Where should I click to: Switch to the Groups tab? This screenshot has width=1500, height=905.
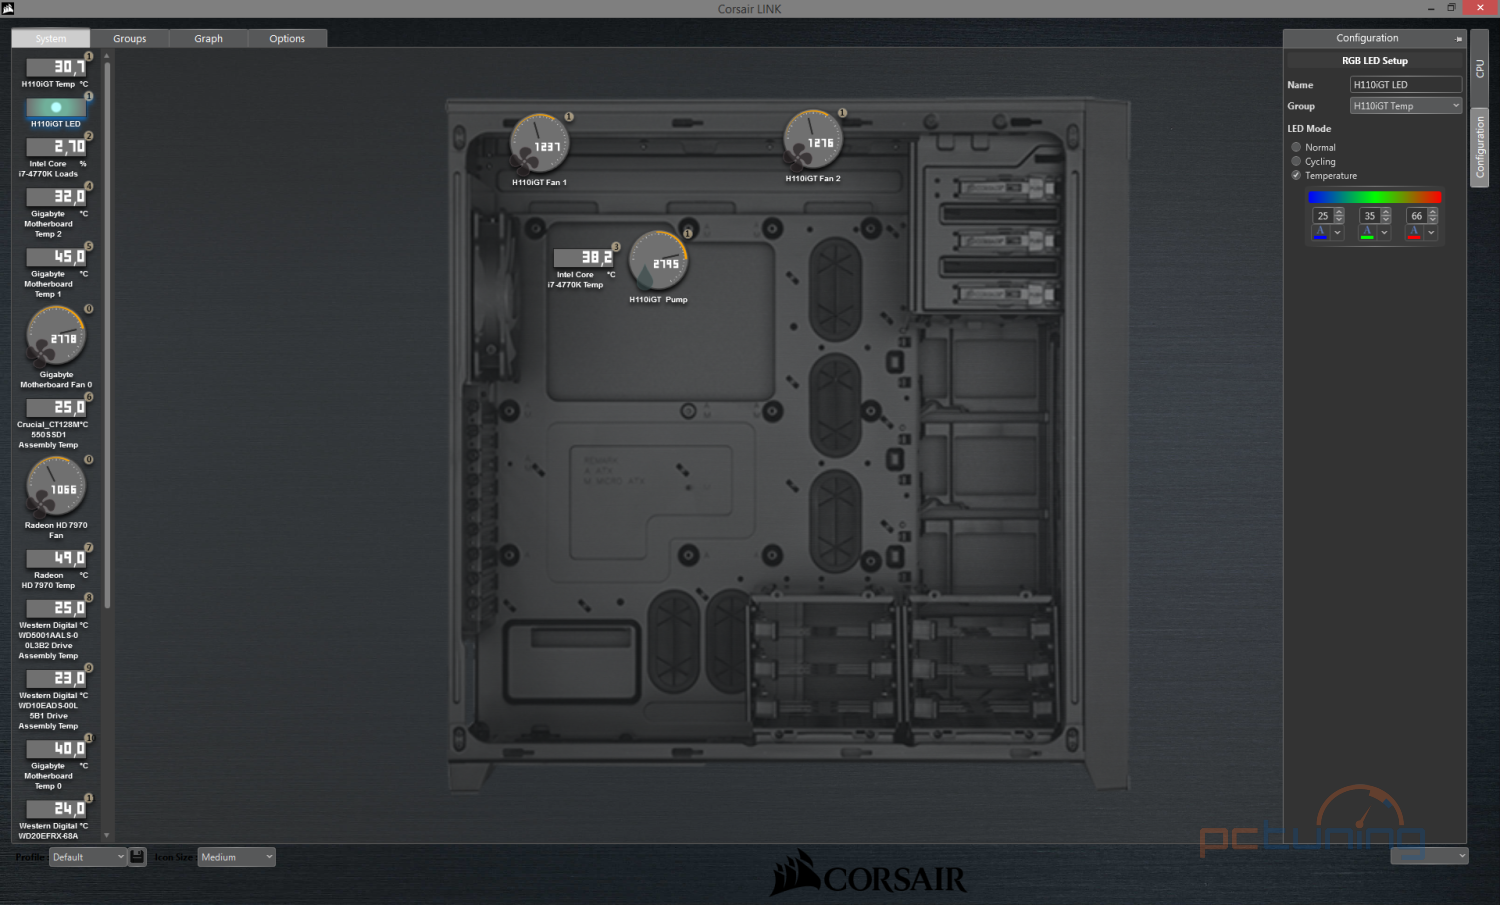pos(130,38)
